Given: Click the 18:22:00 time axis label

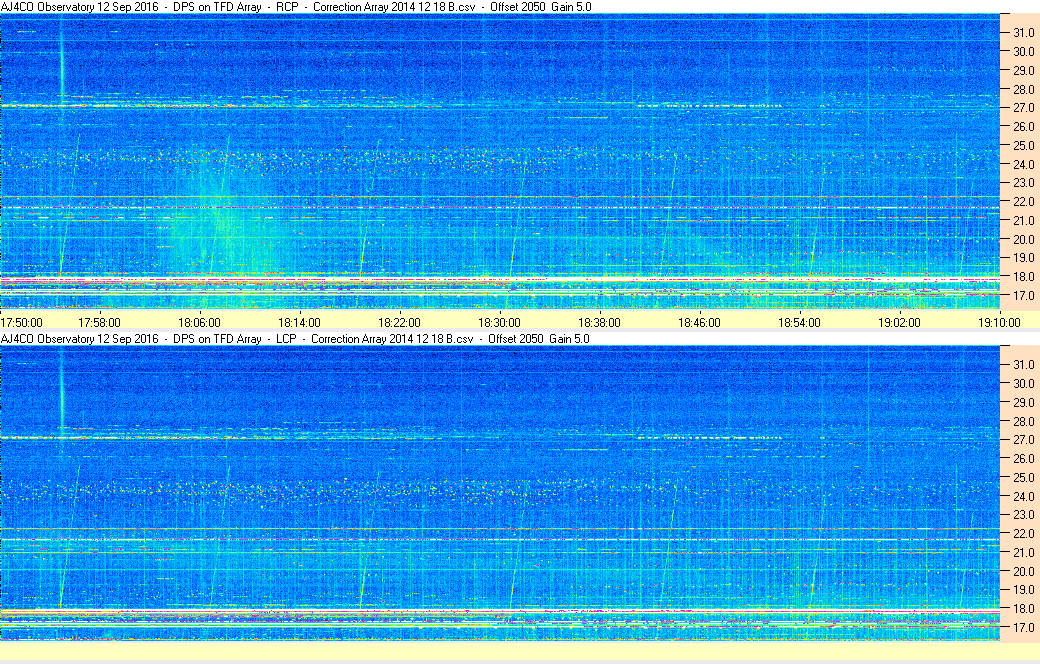Looking at the screenshot, I should 399,323.
